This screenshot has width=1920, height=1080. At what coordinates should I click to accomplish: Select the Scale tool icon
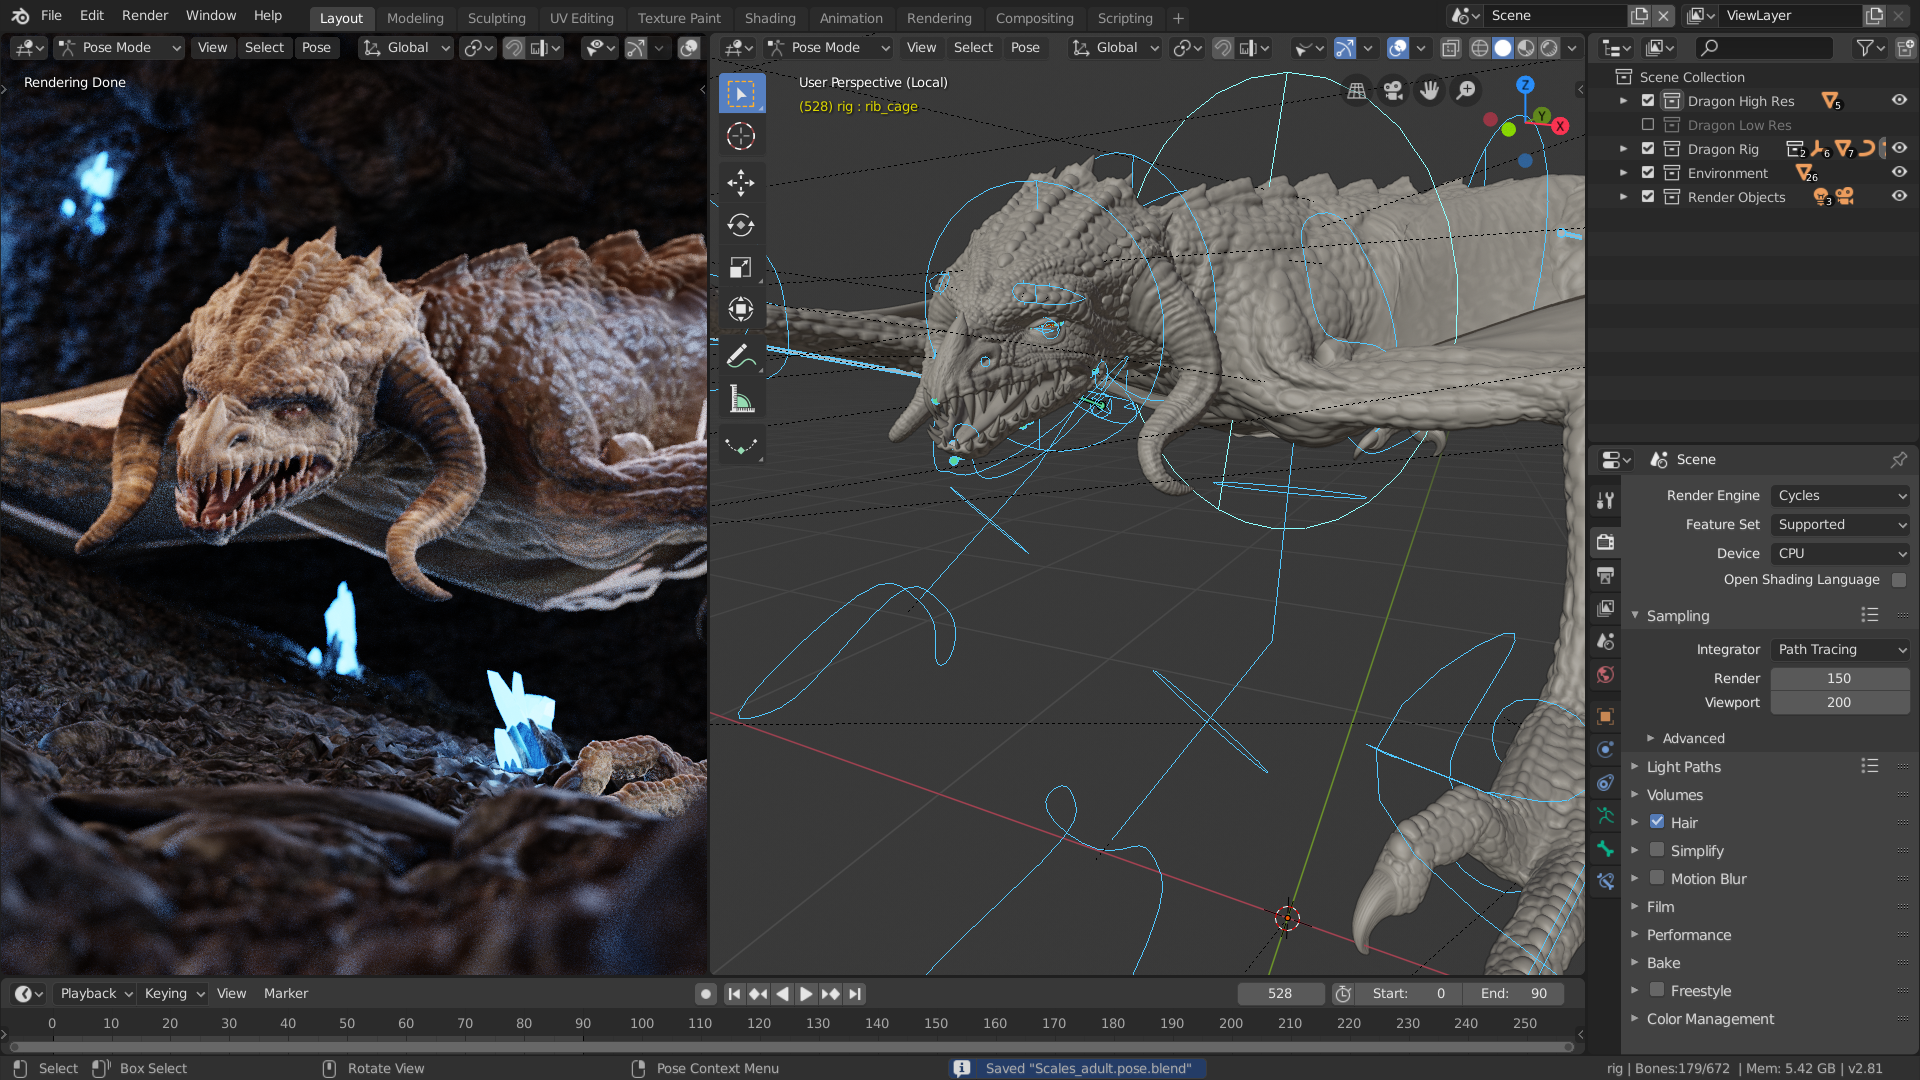point(741,267)
